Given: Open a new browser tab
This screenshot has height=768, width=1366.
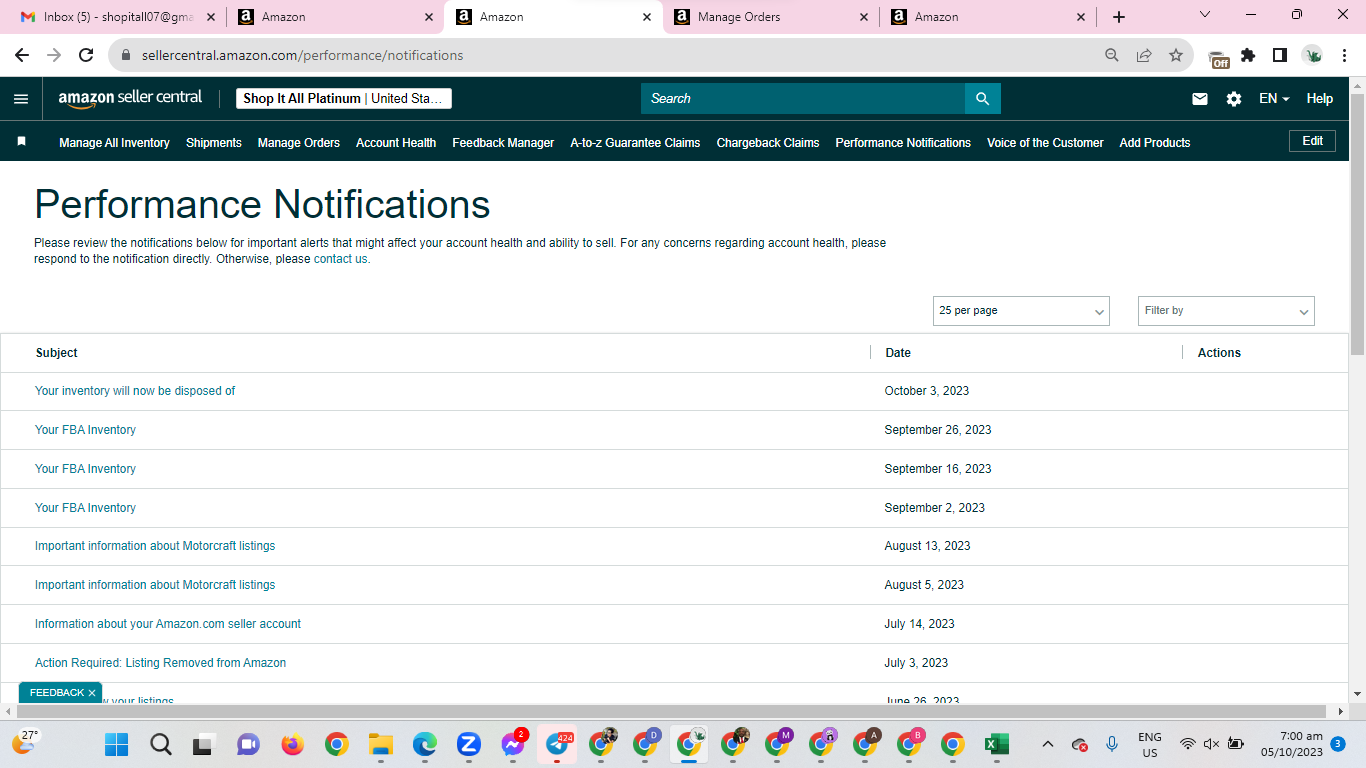Looking at the screenshot, I should [1119, 17].
